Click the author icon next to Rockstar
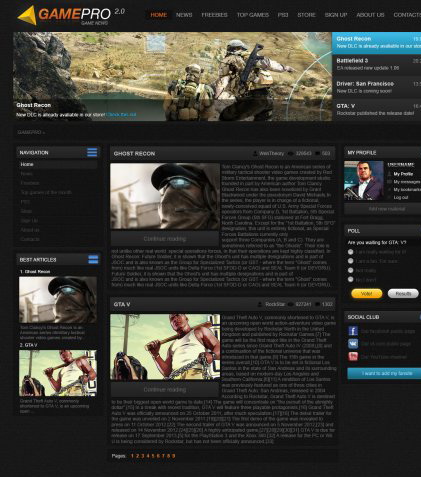 click(260, 304)
